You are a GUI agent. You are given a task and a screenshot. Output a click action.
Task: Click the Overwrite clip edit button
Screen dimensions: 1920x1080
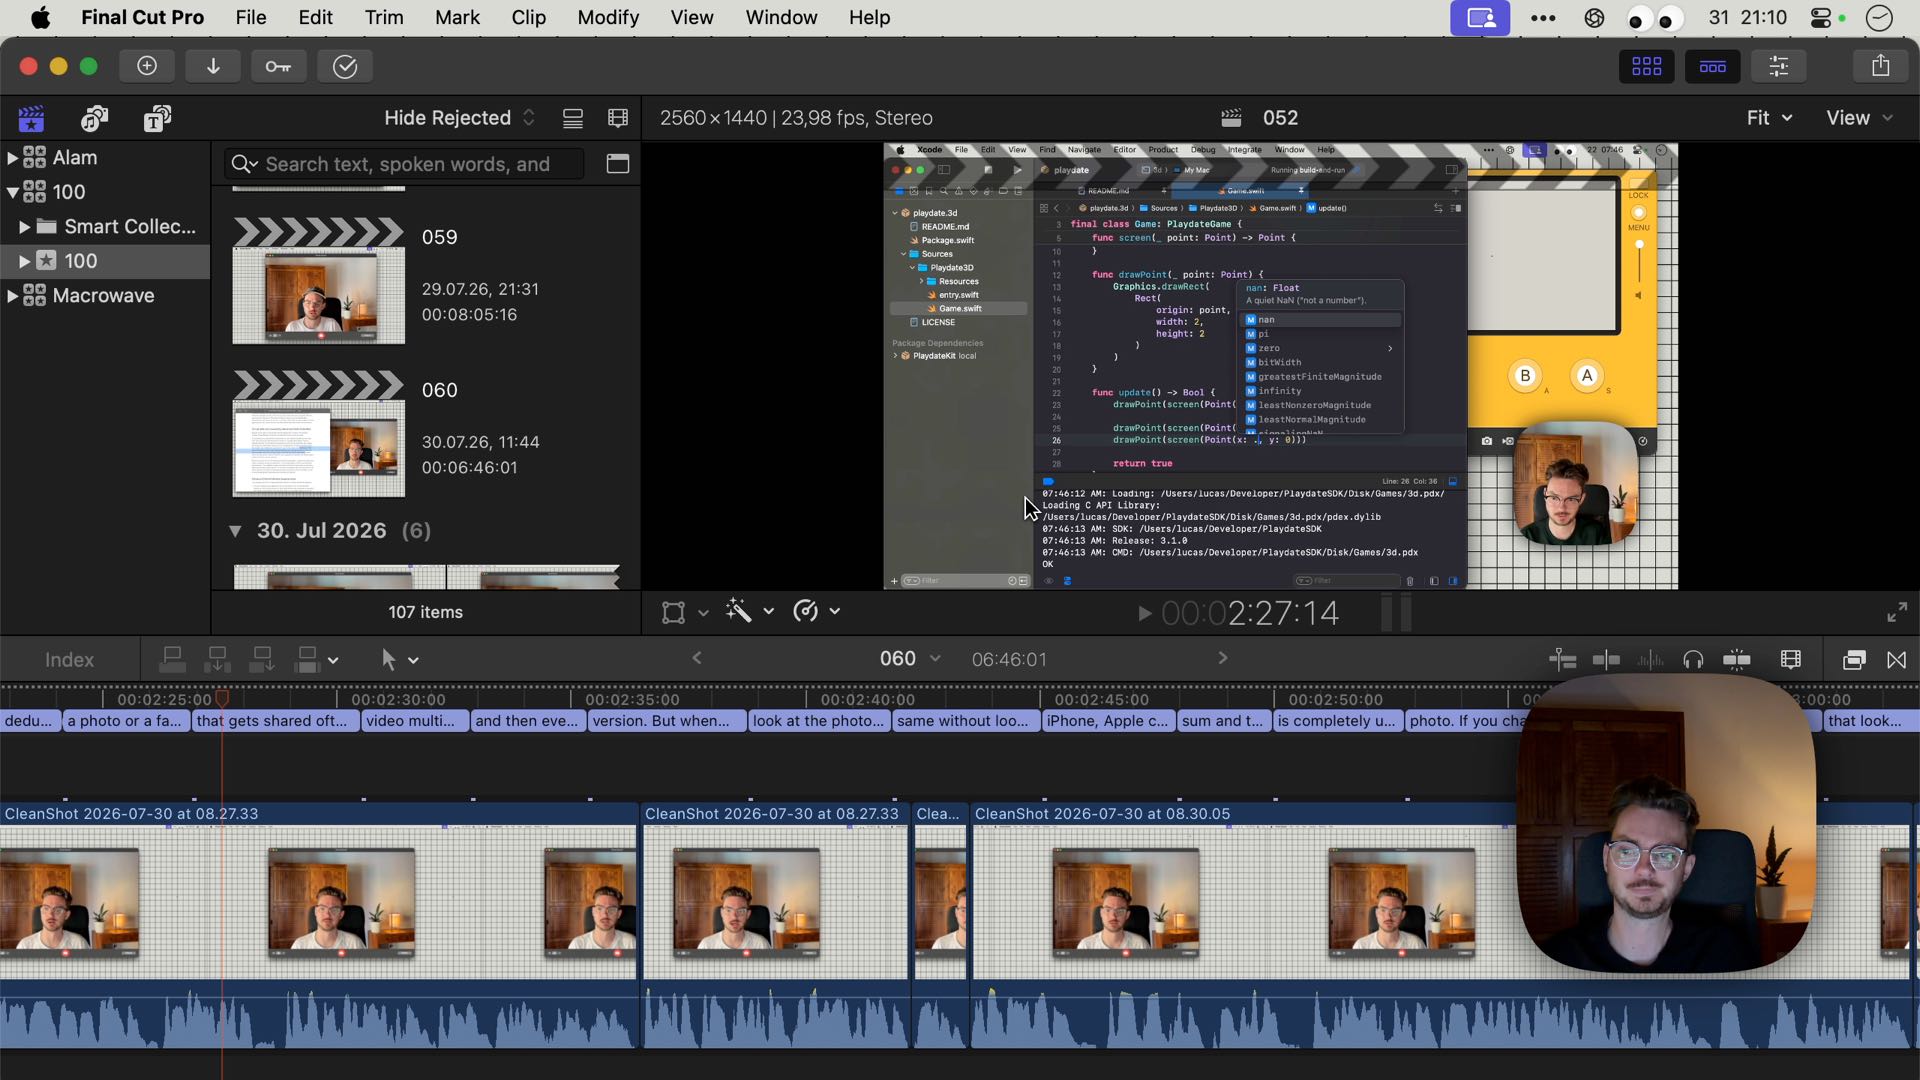tap(308, 660)
